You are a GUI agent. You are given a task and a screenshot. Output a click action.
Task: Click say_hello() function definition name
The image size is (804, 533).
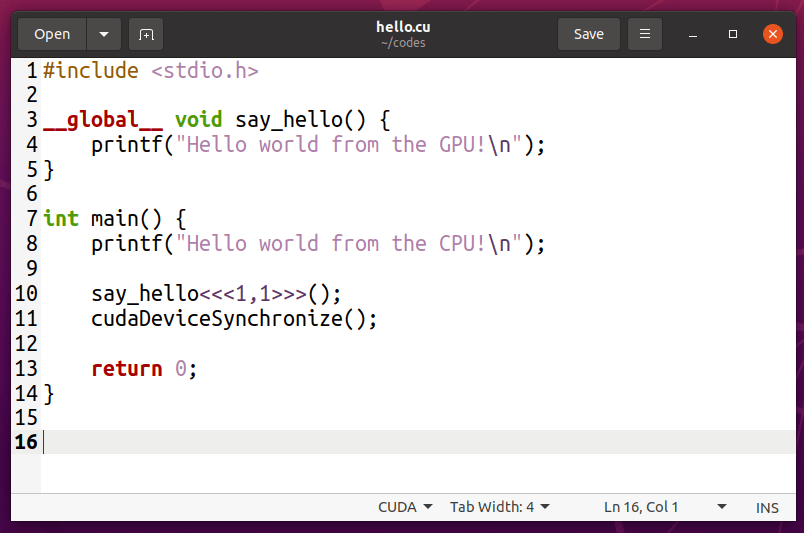pos(300,120)
